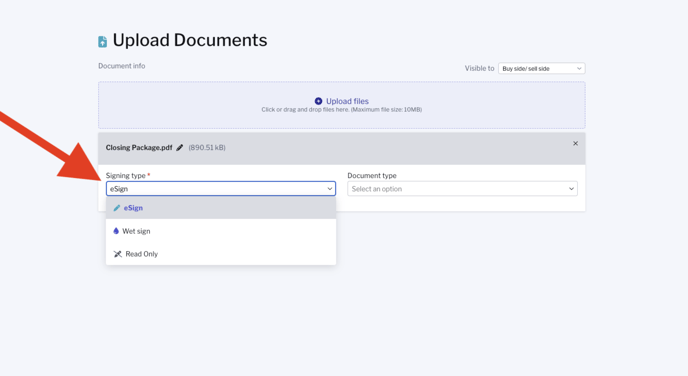Click the Read Only crossed-pen icon

[x=118, y=254]
